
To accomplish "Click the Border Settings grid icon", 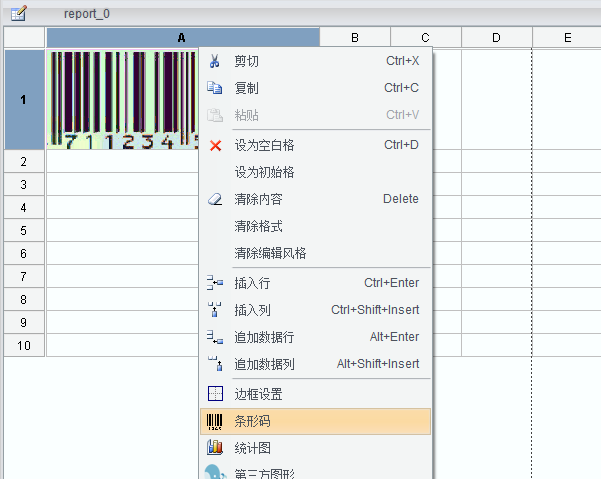I will pyautogui.click(x=215, y=394).
